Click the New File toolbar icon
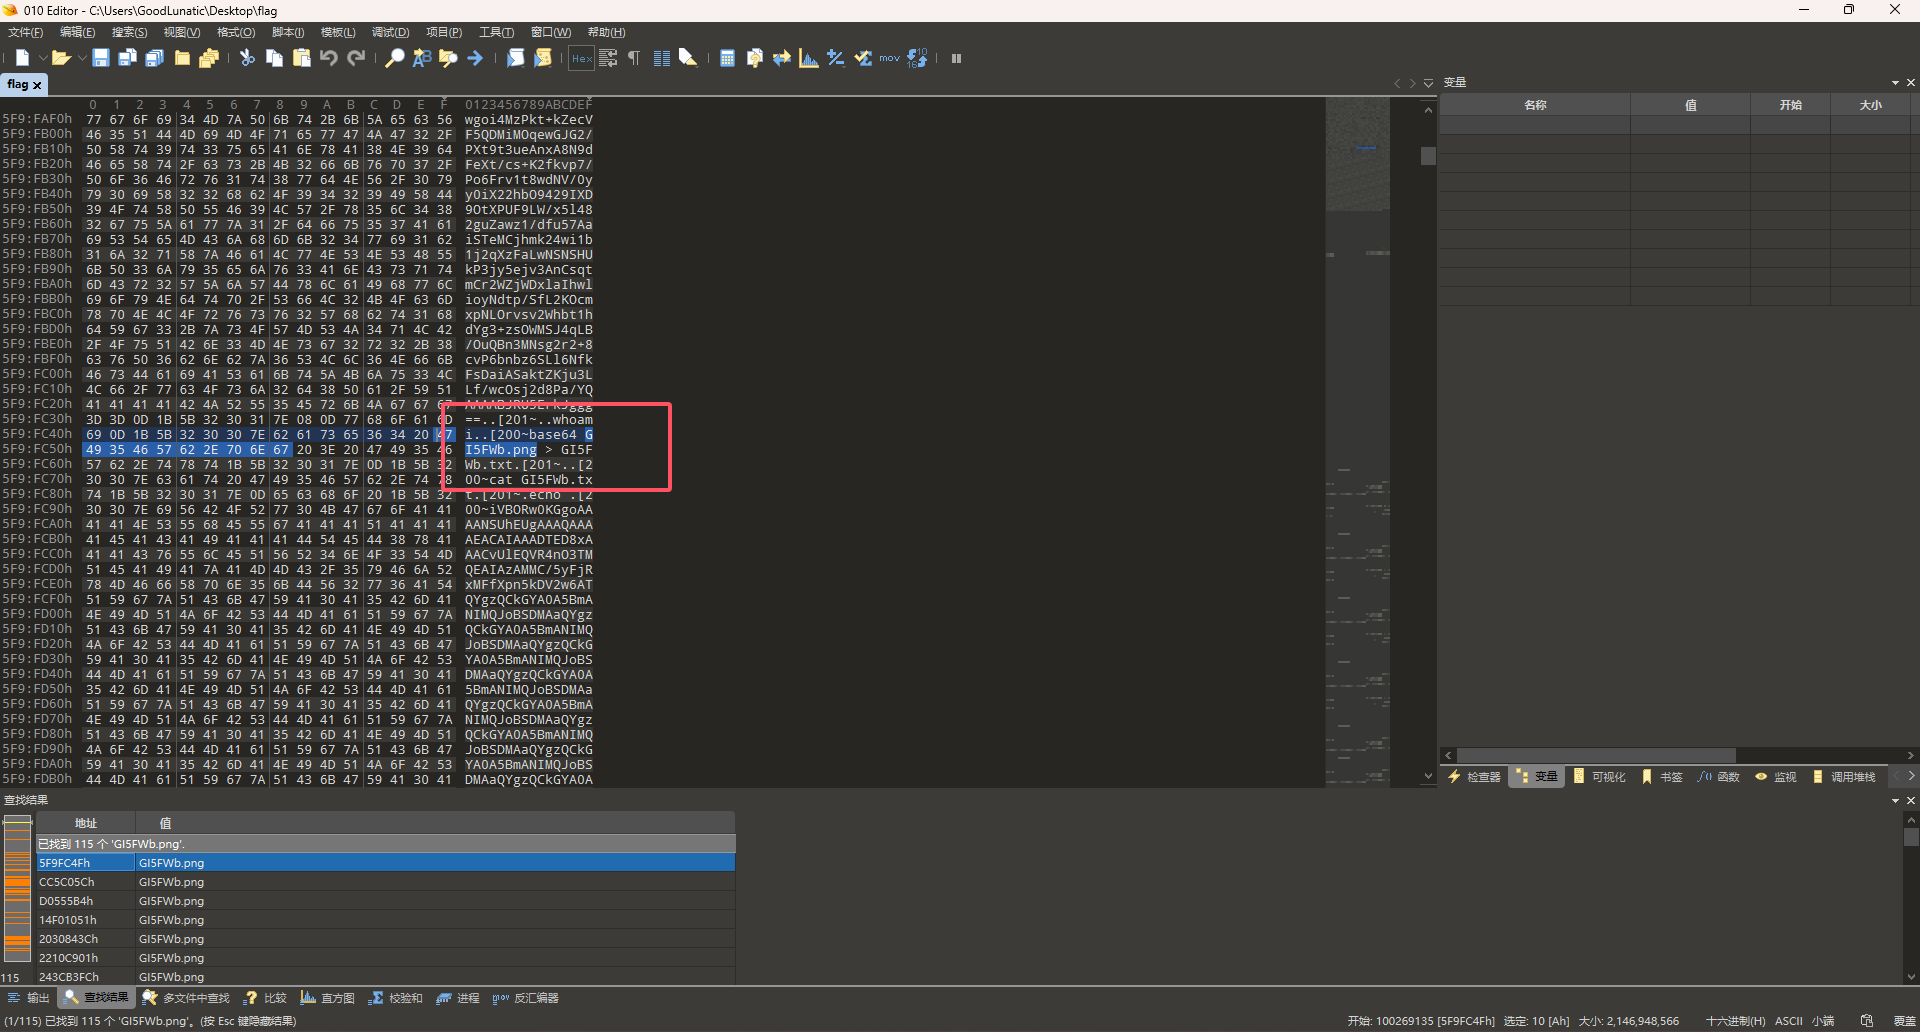The height and width of the screenshot is (1032, 1920). pyautogui.click(x=22, y=58)
